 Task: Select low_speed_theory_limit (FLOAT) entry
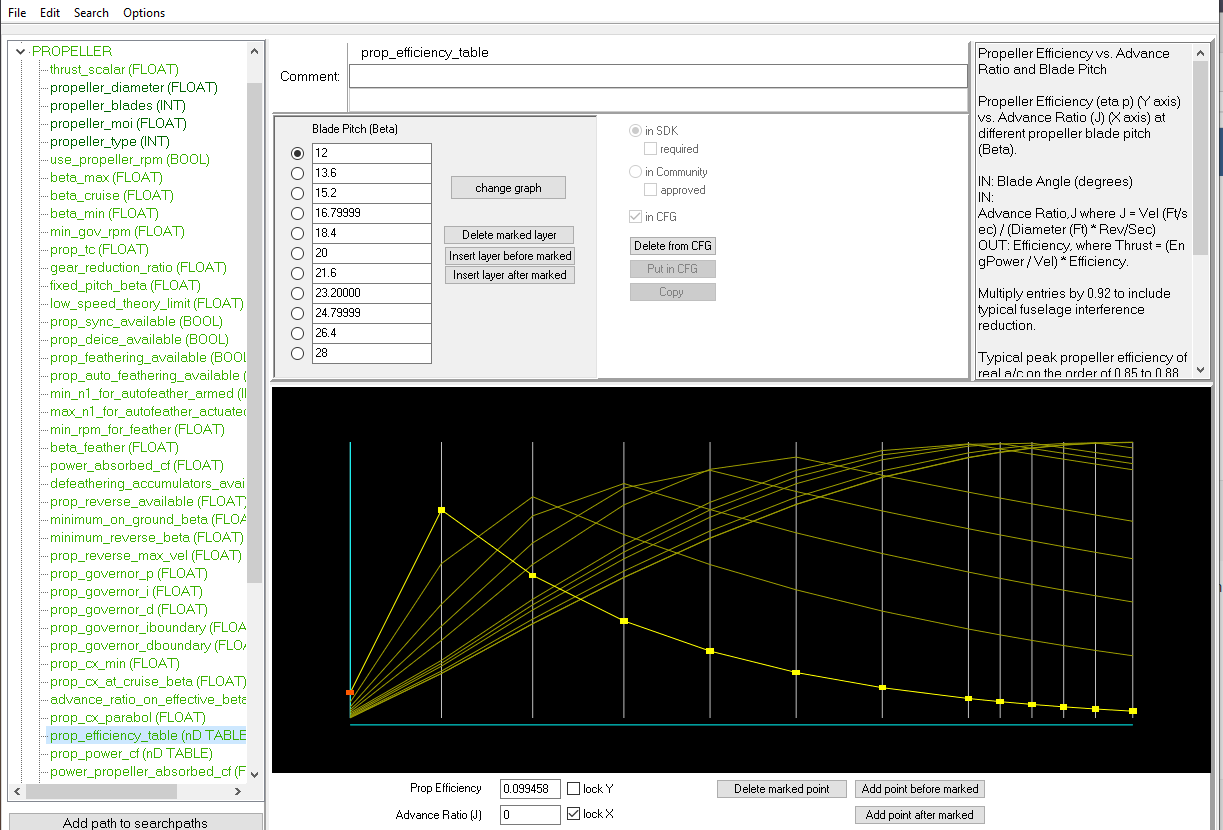click(147, 303)
